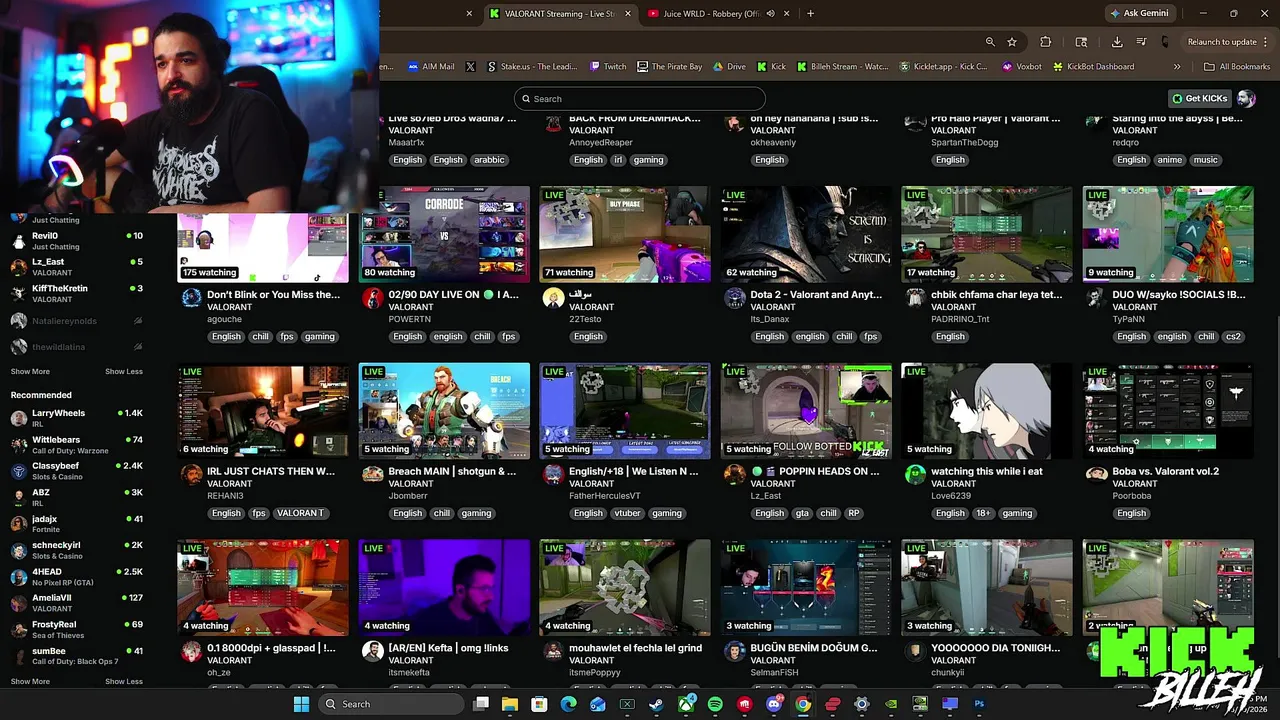This screenshot has width=1280, height=720.
Task: Open schneckyirl in Recommended list
Action: (x=76, y=550)
